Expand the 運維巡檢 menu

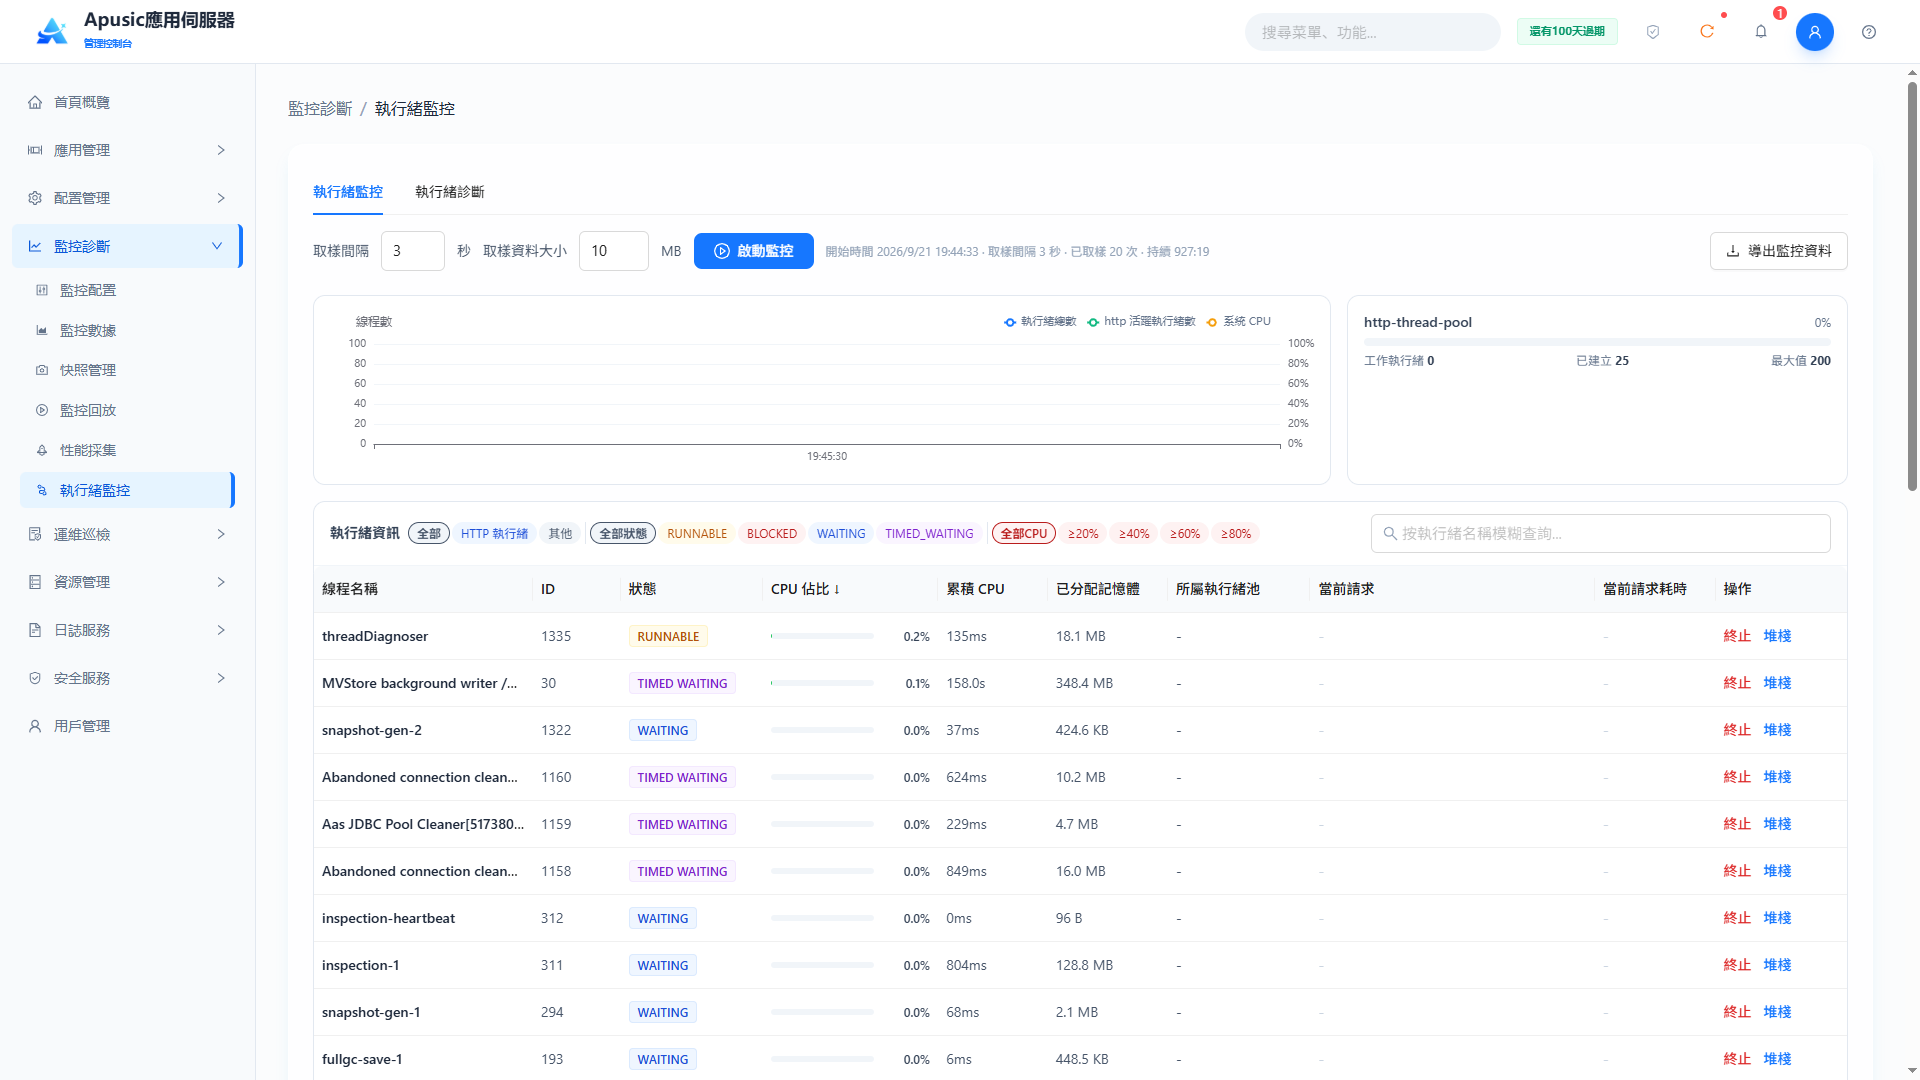pos(126,534)
